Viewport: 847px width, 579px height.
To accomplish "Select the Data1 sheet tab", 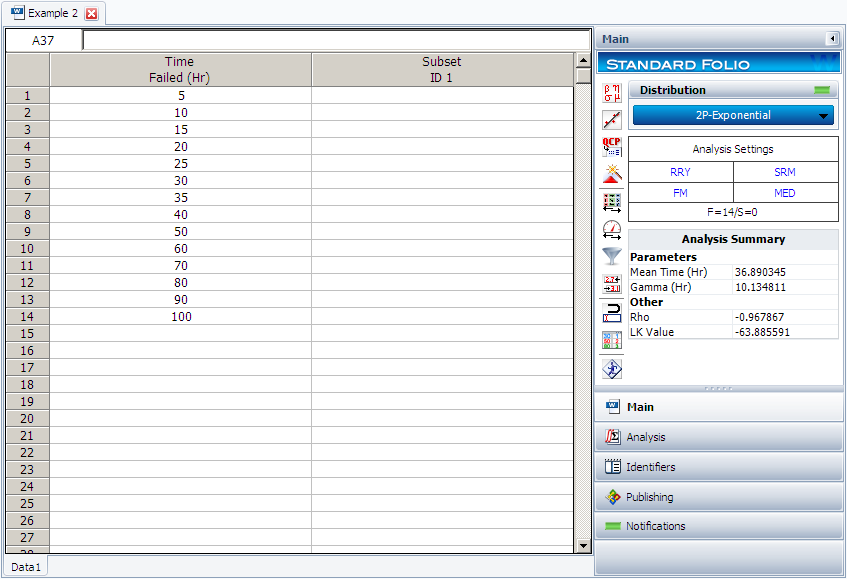I will click(26, 567).
